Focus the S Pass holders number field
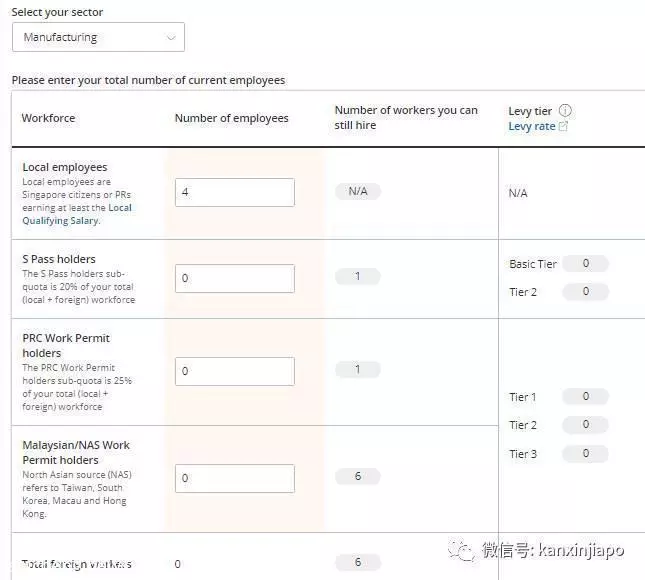 click(235, 278)
